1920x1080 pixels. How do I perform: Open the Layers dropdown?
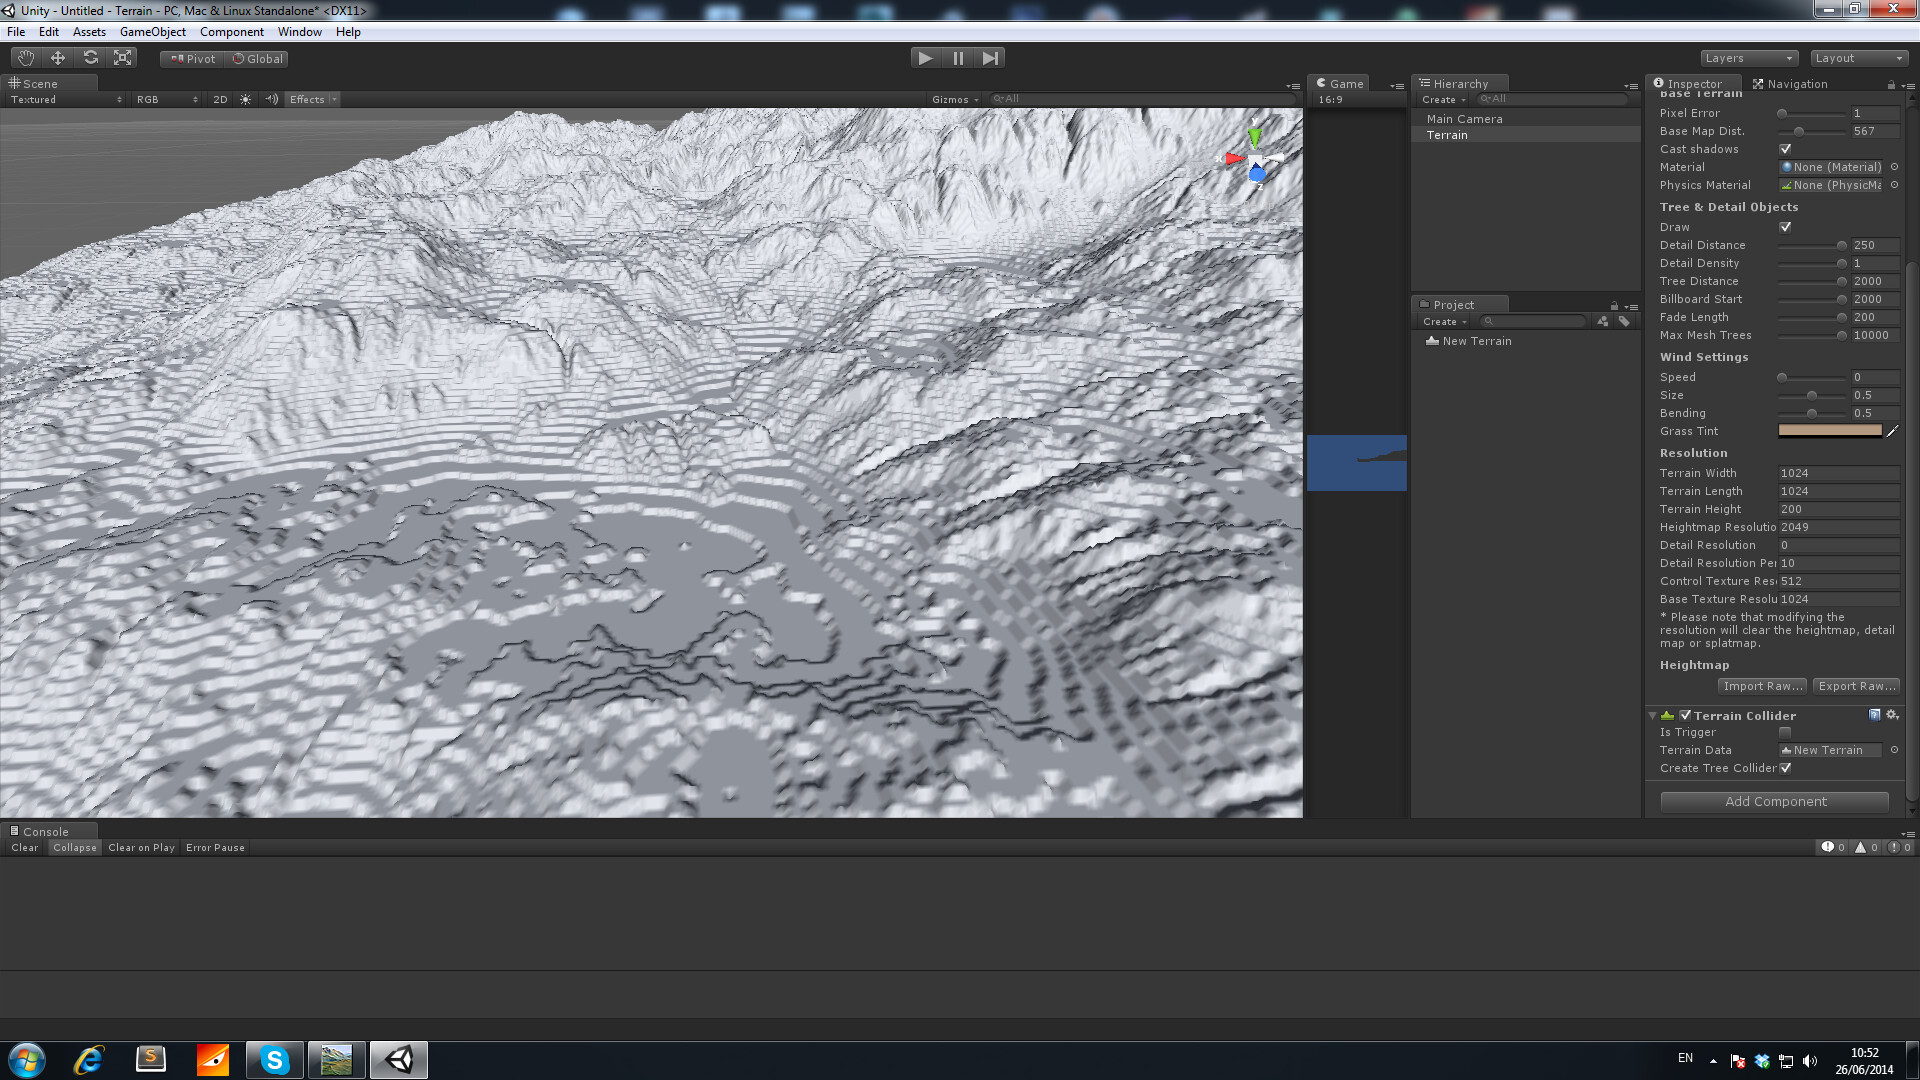click(1748, 57)
